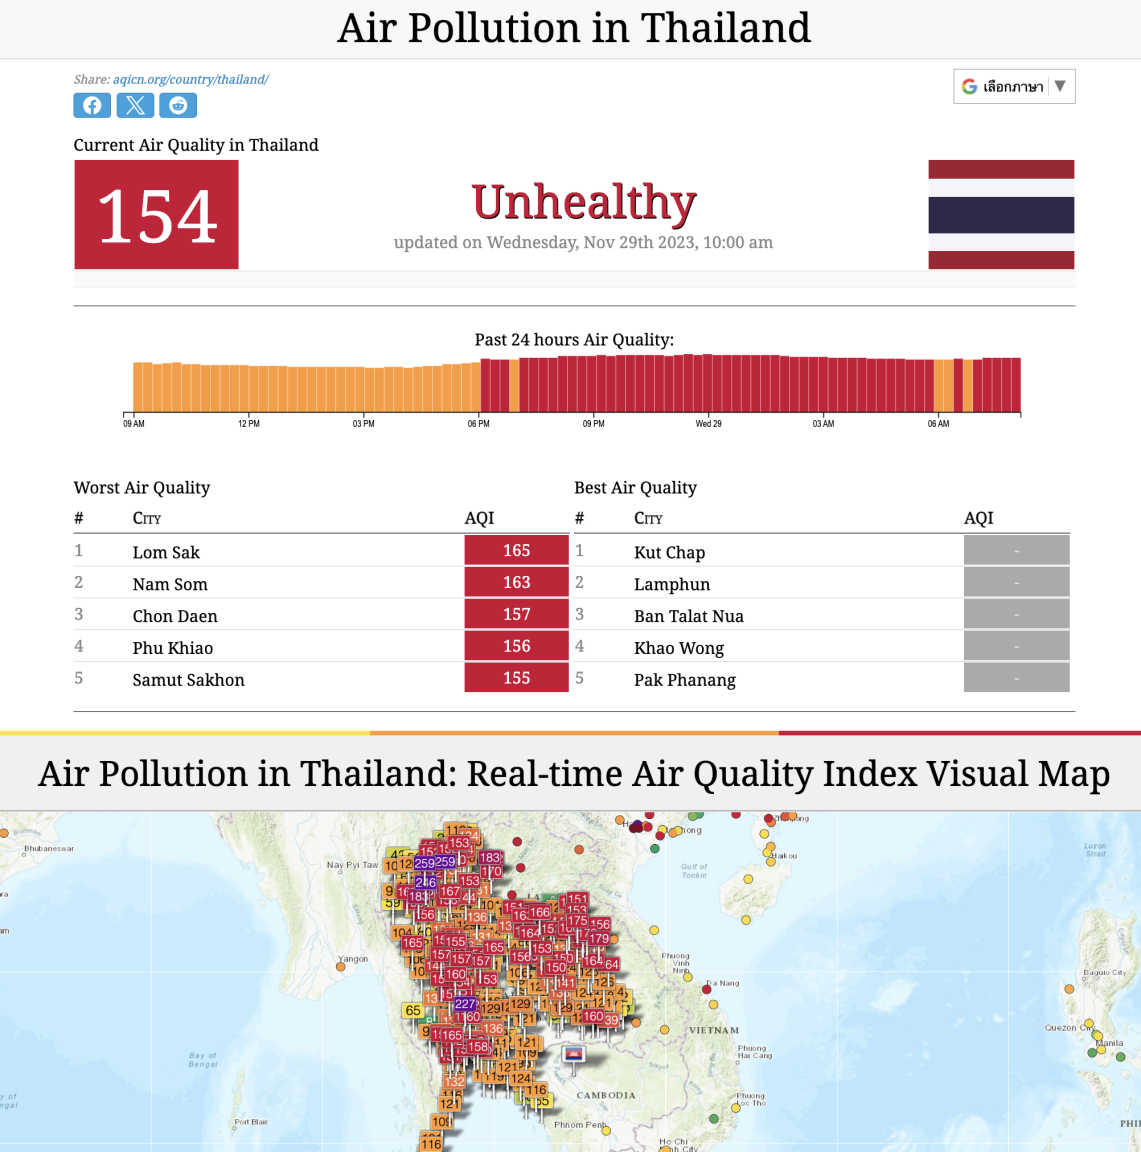Open the aqicn.org/country/thailand/ link
Viewport: 1141px width, 1152px height.
(190, 79)
